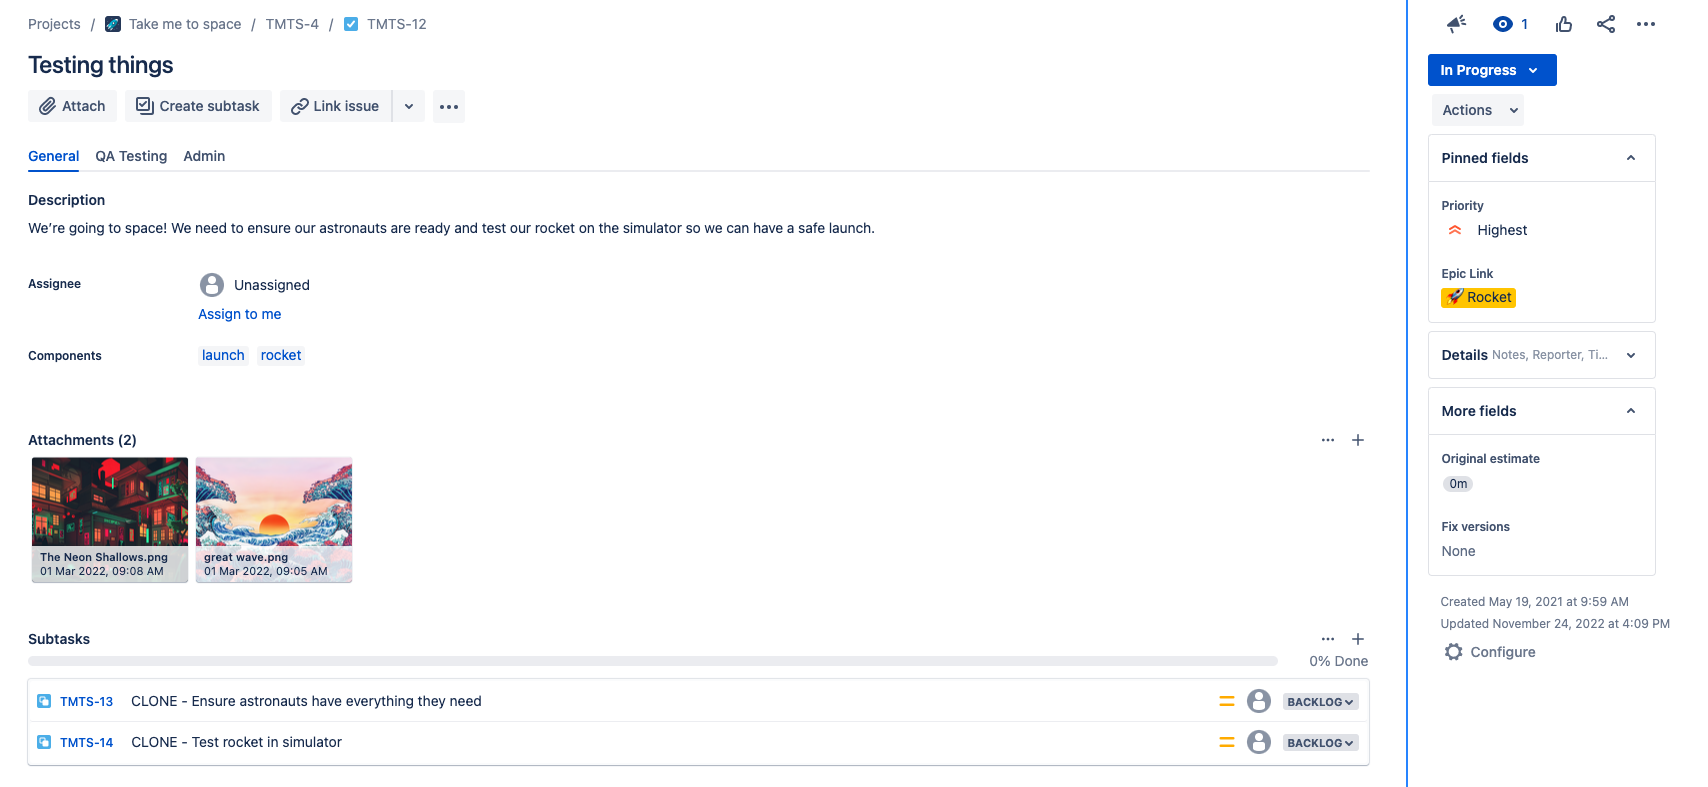The width and height of the screenshot is (1708, 787).
Task: Expand the Details section
Action: pyautogui.click(x=1631, y=355)
